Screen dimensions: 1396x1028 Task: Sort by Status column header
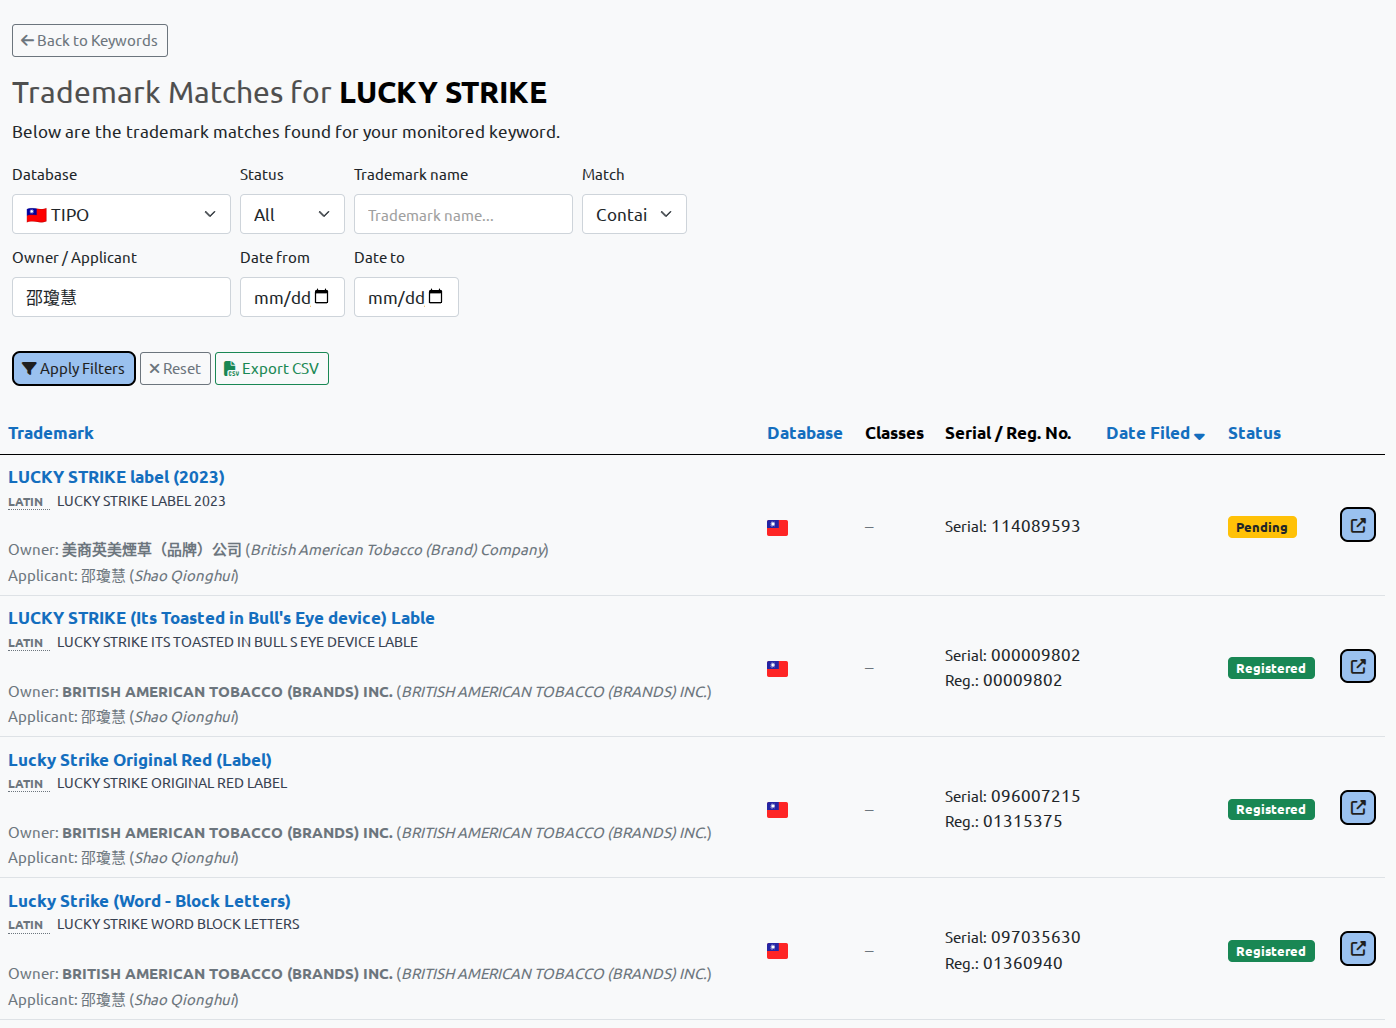click(1254, 433)
